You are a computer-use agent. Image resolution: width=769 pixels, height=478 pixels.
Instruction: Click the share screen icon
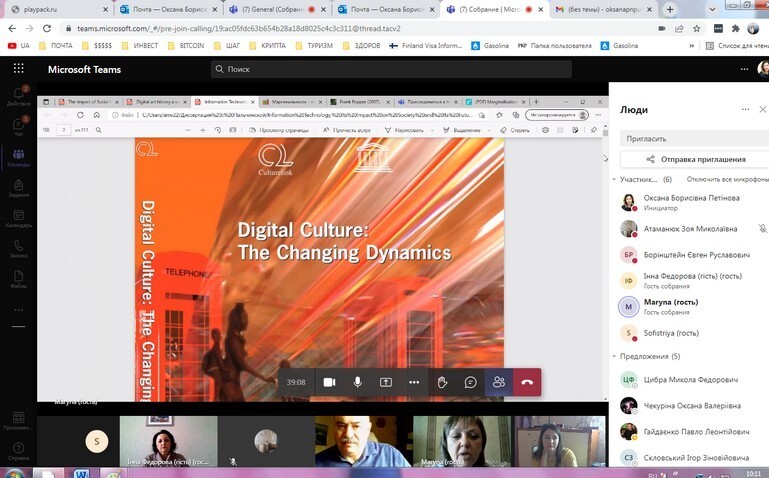click(385, 382)
